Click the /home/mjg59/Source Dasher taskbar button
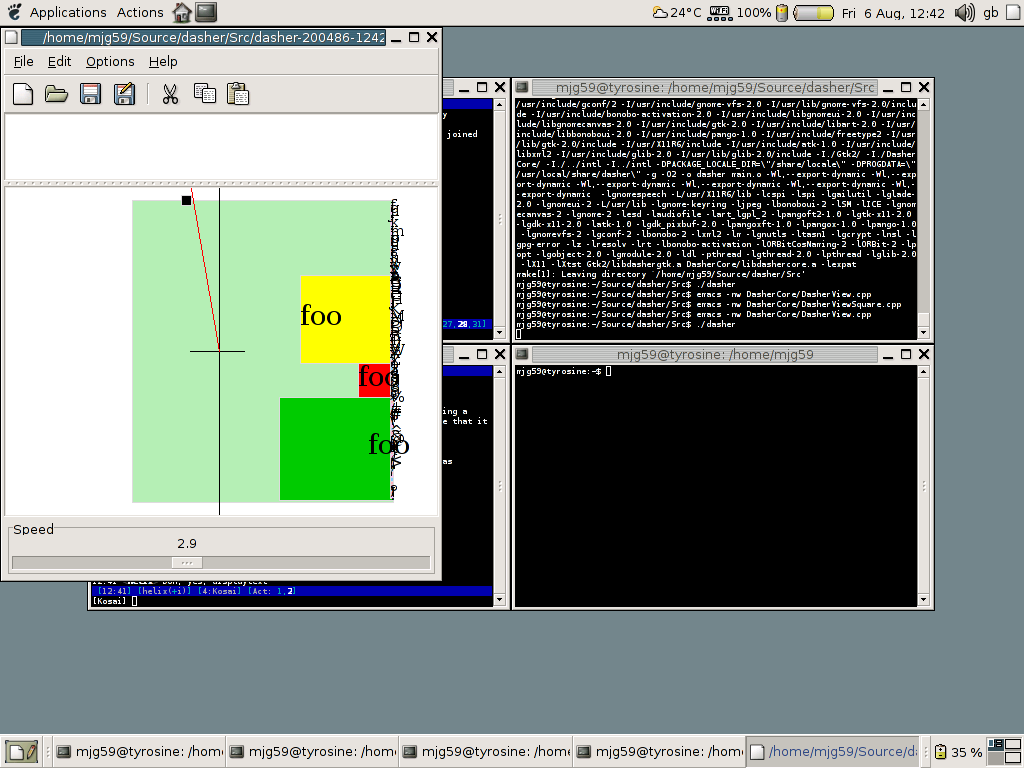The image size is (1024, 768). click(833, 752)
